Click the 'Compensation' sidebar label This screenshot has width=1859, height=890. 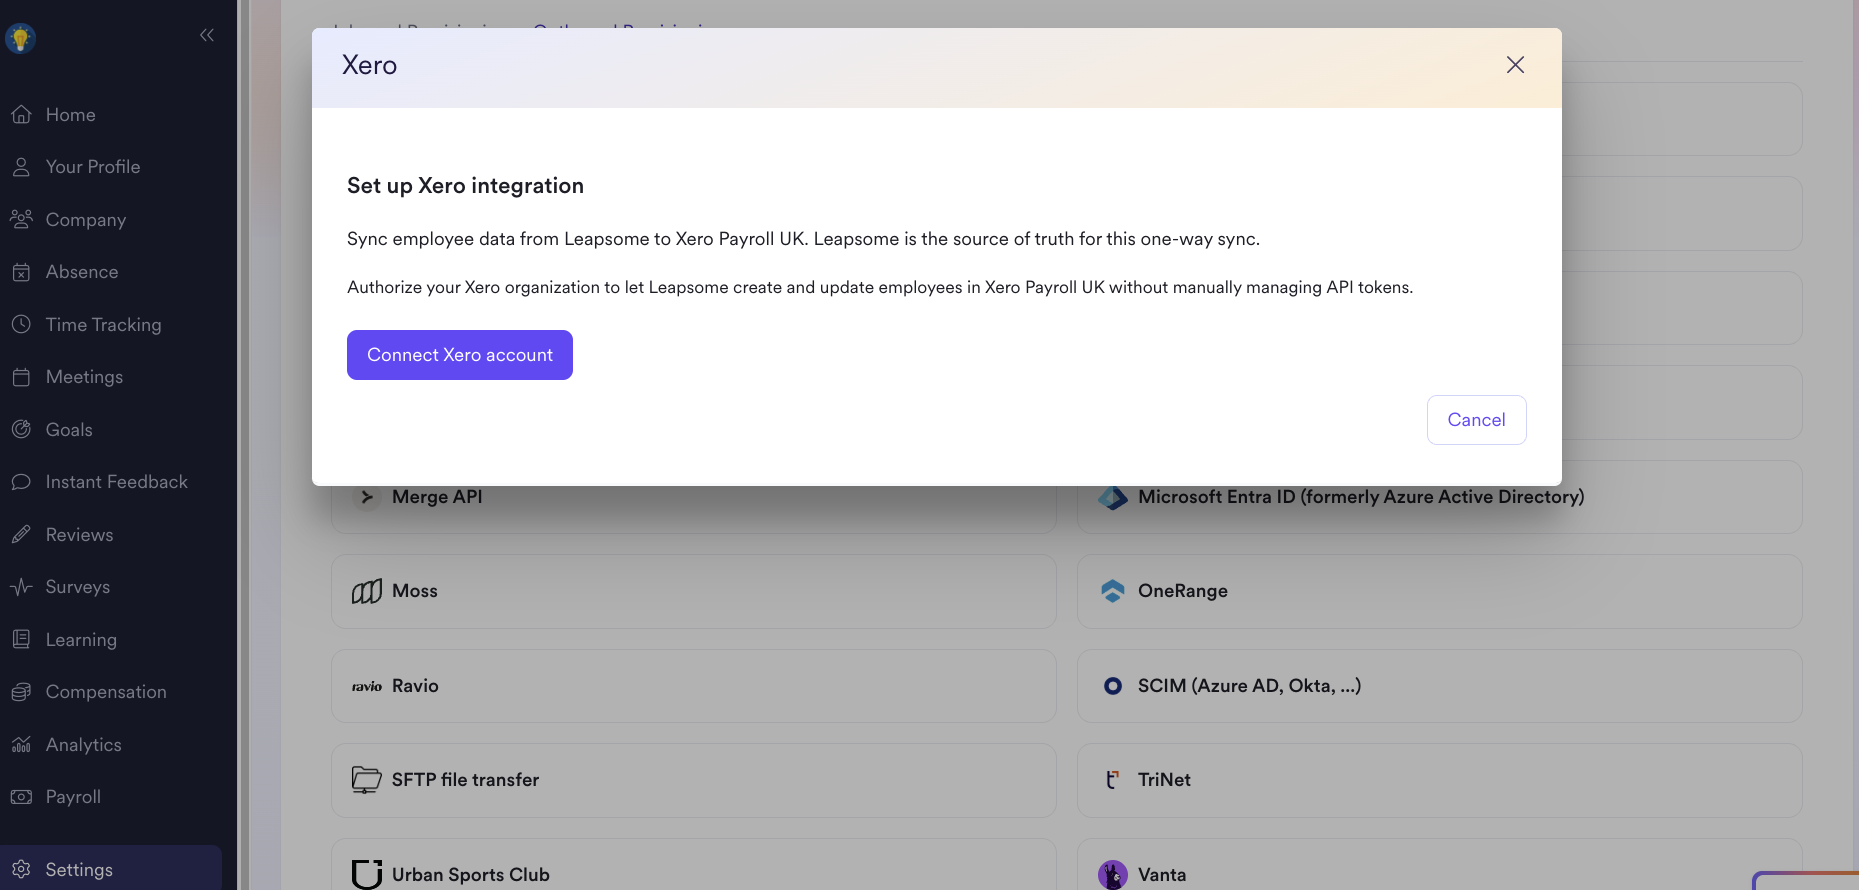coord(106,692)
